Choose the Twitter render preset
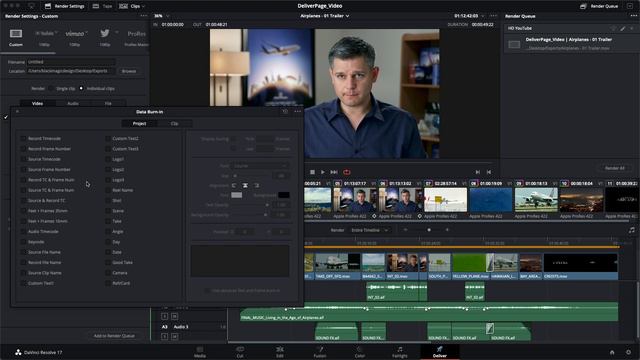Image resolution: width=640 pixels, height=360 pixels. coord(105,33)
